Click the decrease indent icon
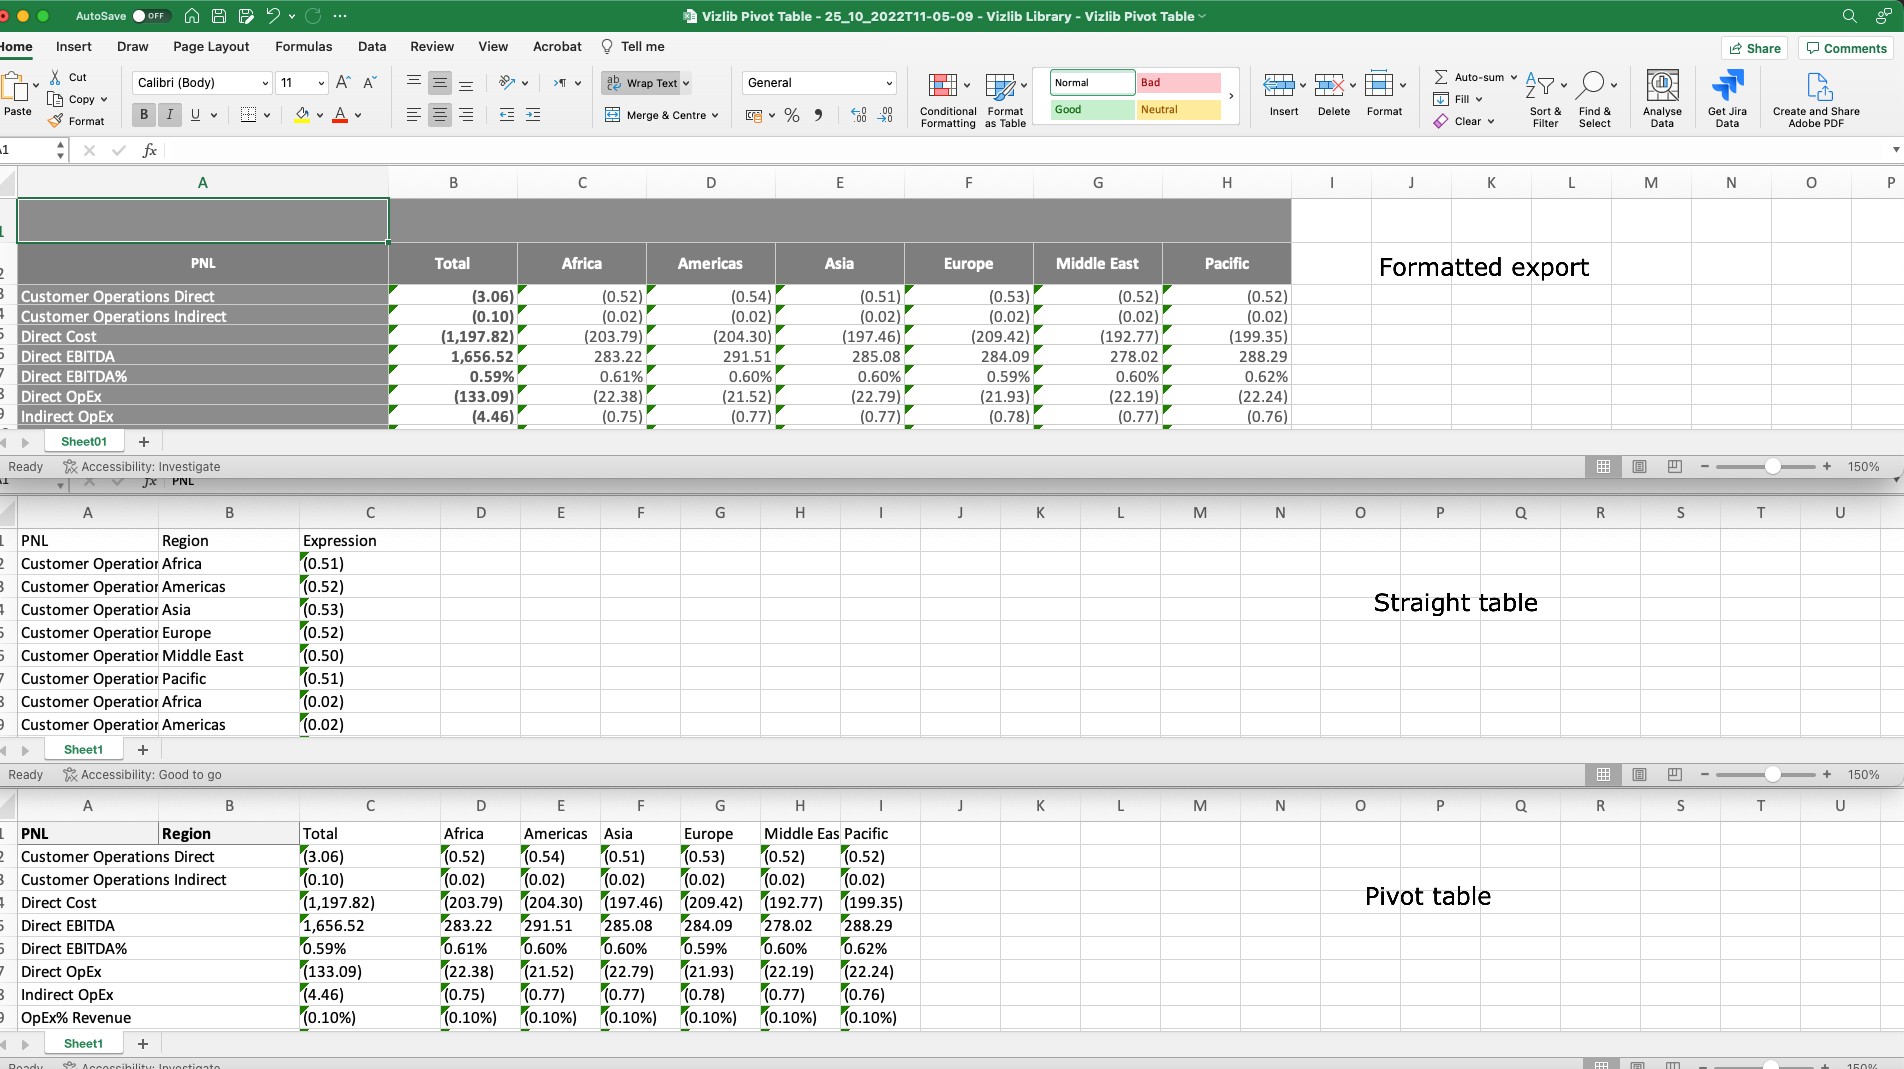 click(507, 115)
